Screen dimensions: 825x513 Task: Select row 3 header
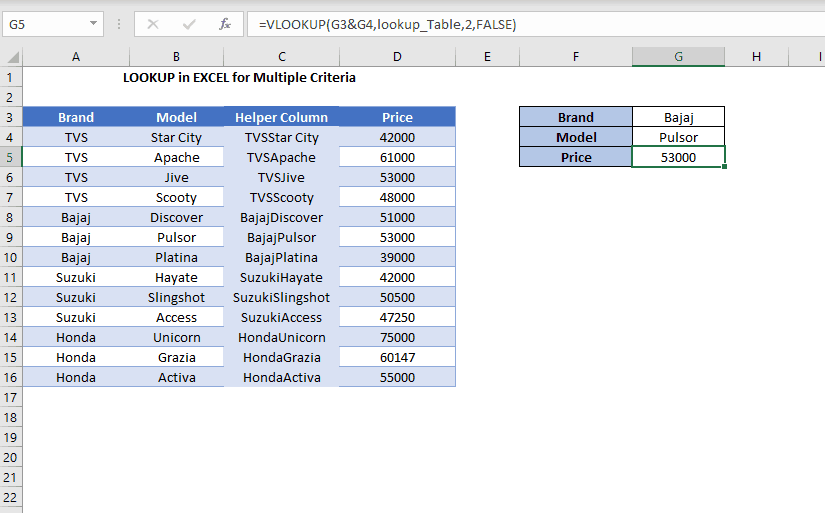click(11, 117)
